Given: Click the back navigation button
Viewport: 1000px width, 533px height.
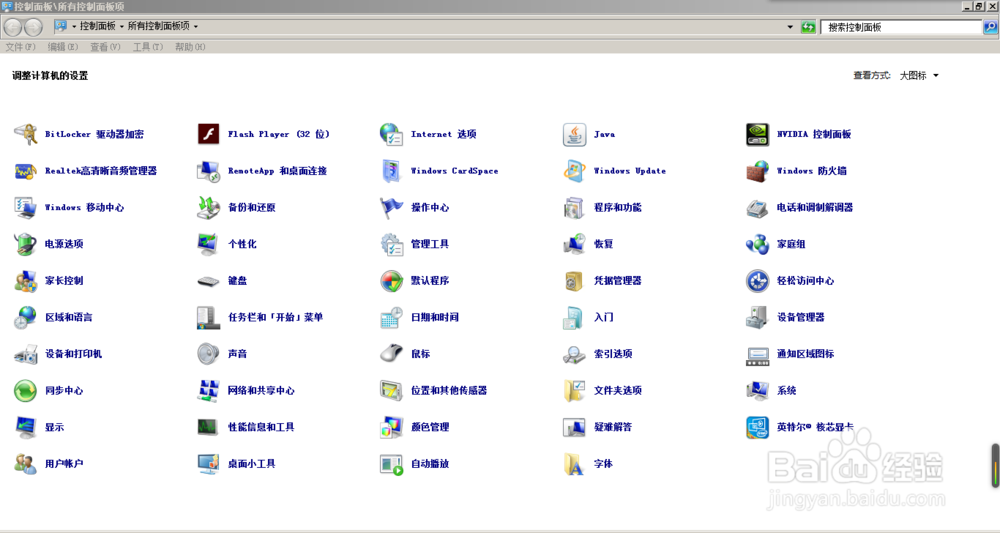Looking at the screenshot, I should click(x=13, y=27).
